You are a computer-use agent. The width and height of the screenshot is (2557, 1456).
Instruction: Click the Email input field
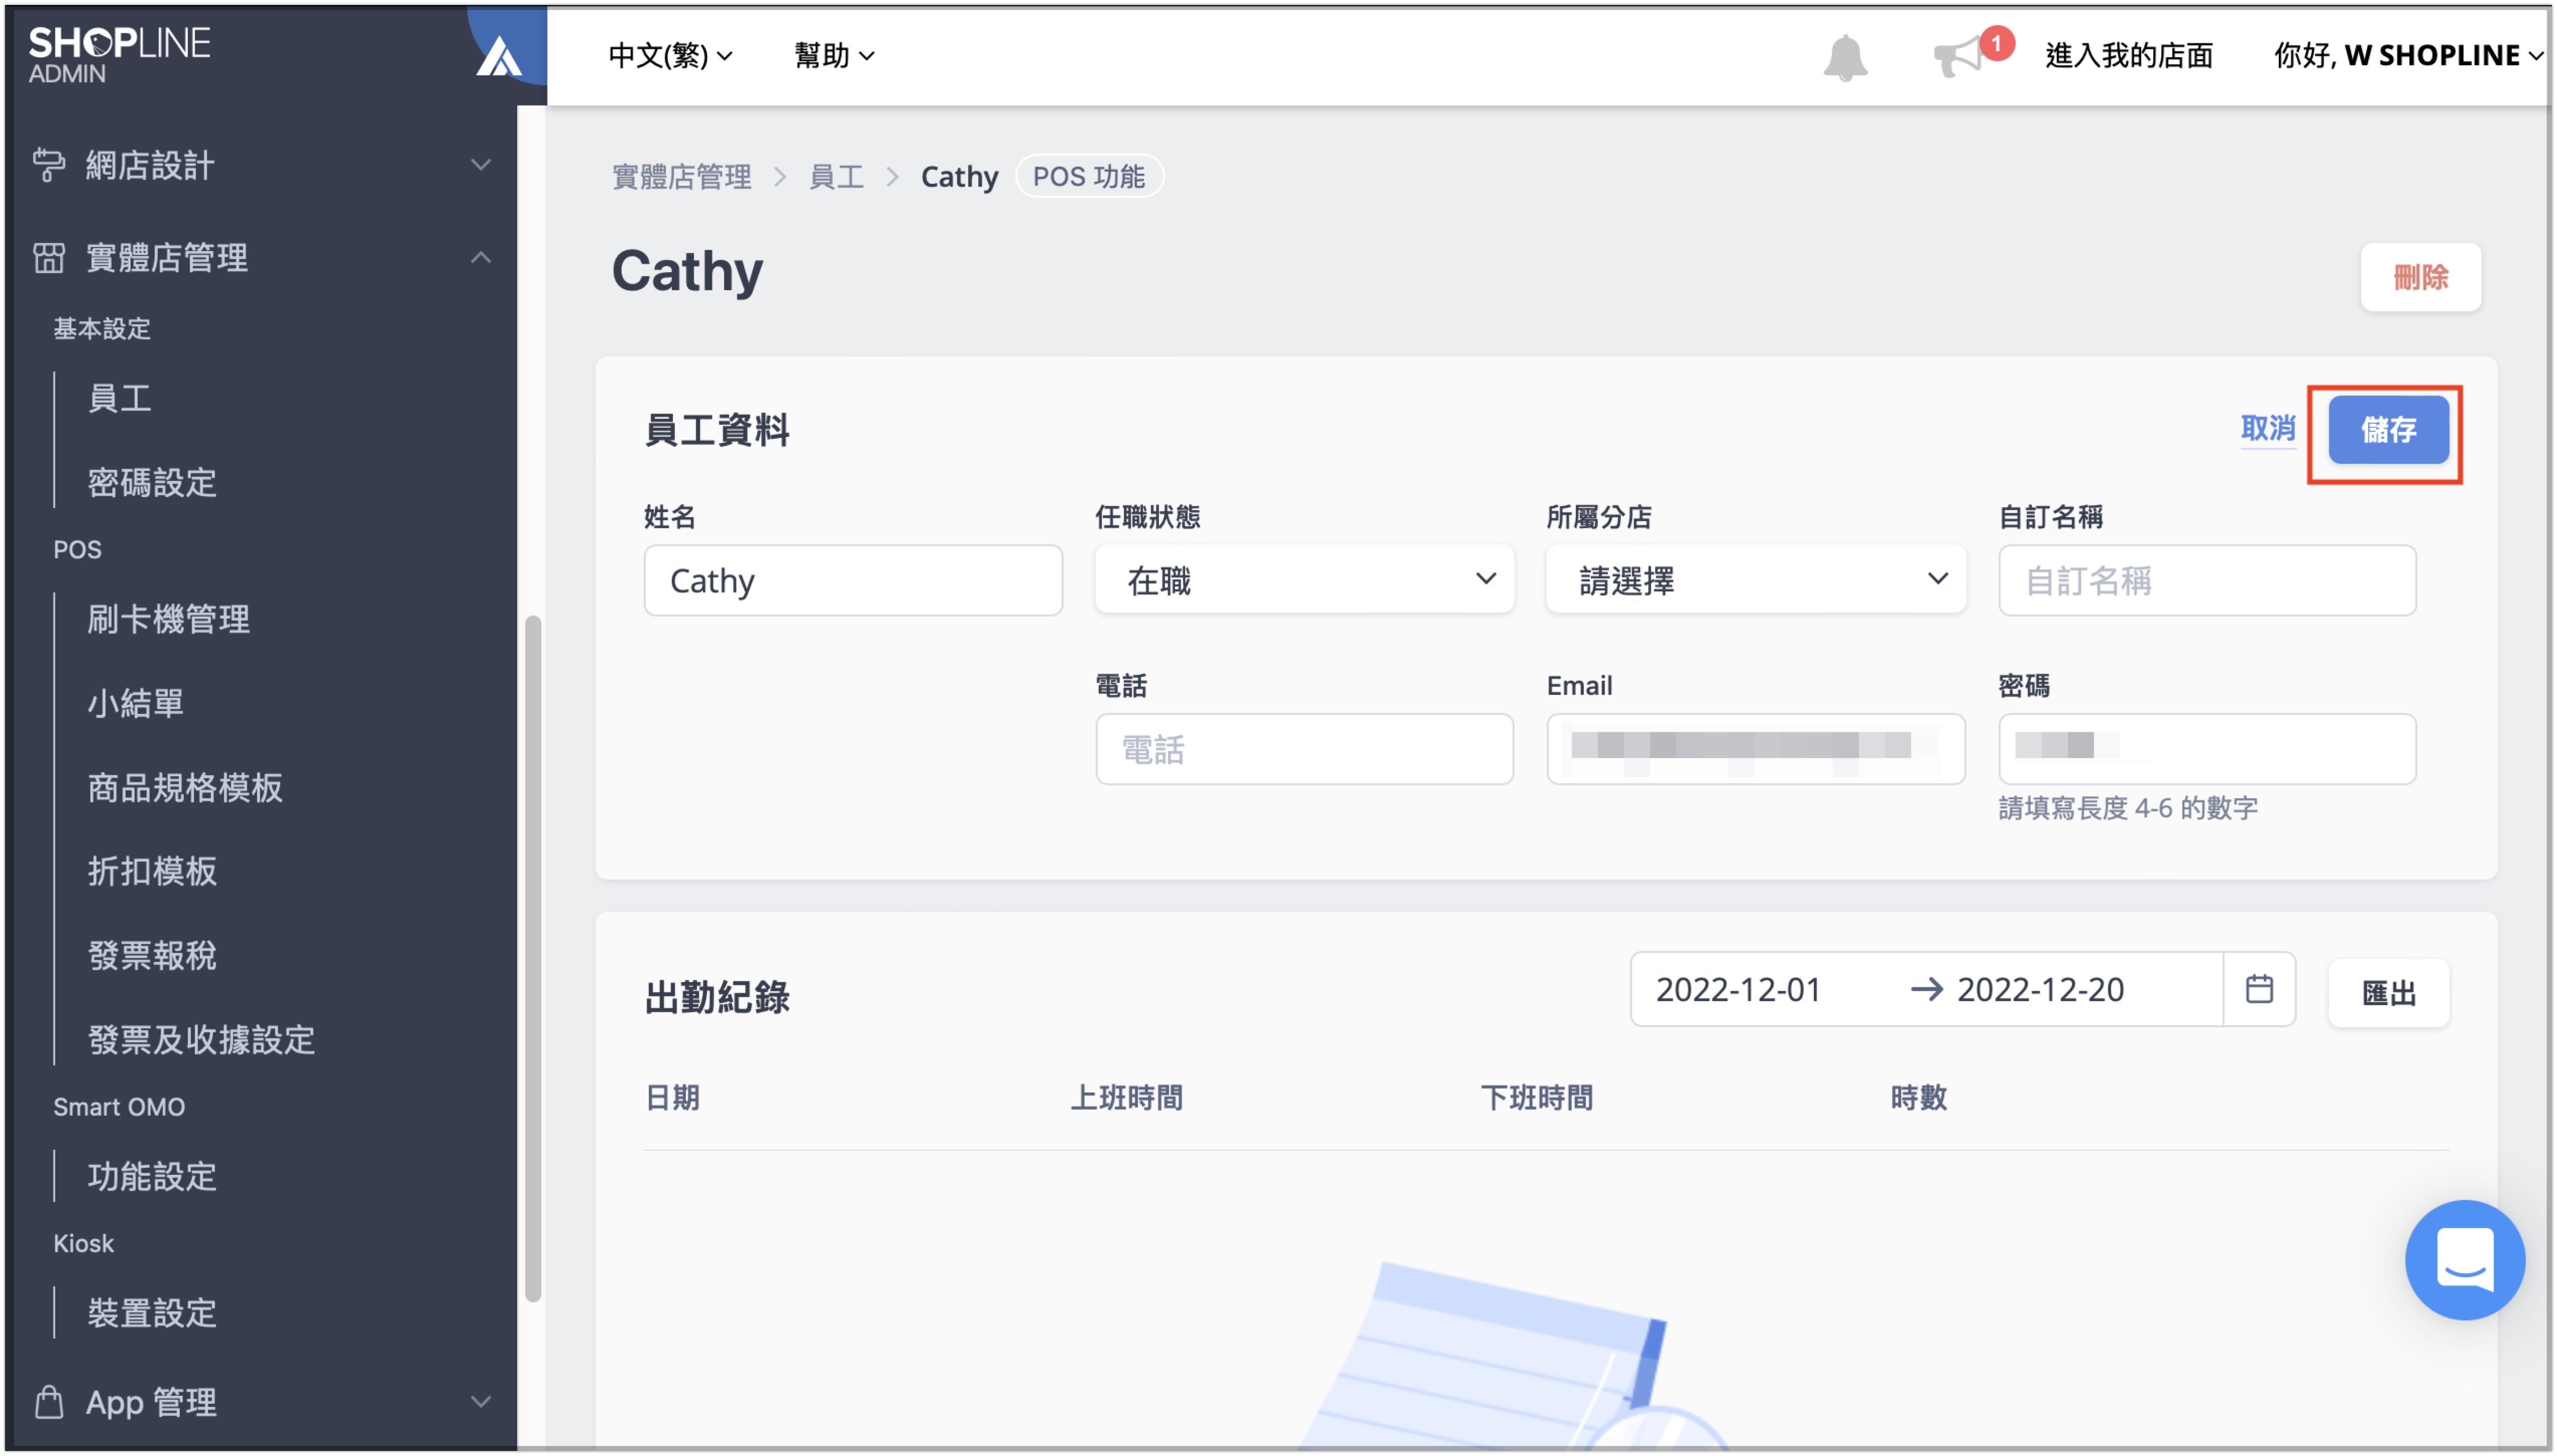coord(1755,749)
